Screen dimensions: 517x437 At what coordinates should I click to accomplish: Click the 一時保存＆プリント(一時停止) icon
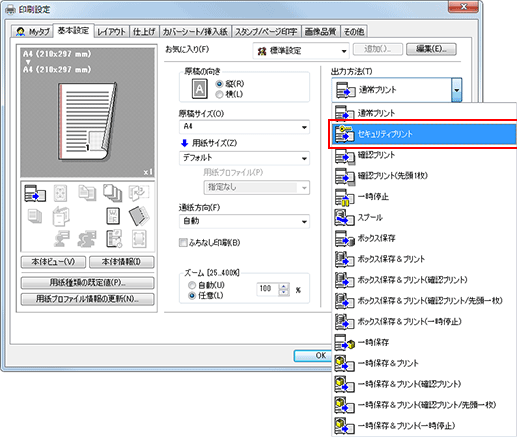[x=344, y=426]
